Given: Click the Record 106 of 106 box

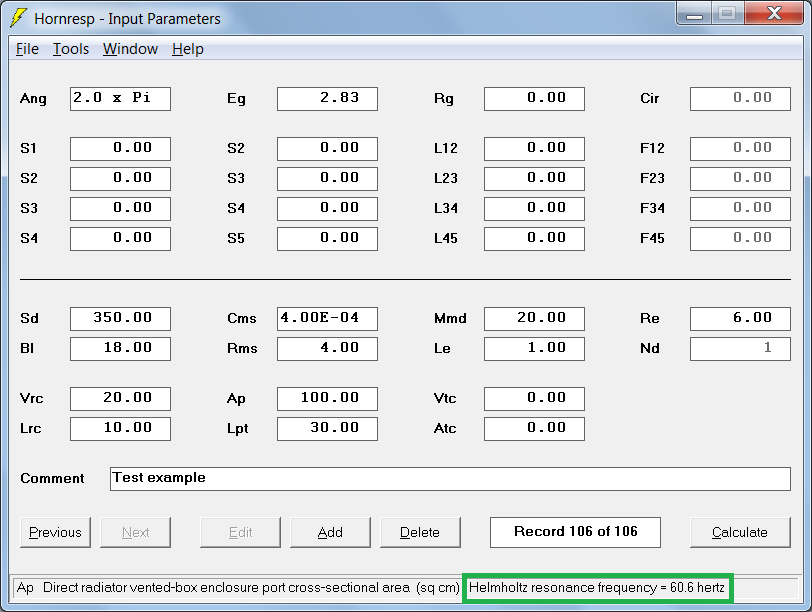Looking at the screenshot, I should coord(575,532).
